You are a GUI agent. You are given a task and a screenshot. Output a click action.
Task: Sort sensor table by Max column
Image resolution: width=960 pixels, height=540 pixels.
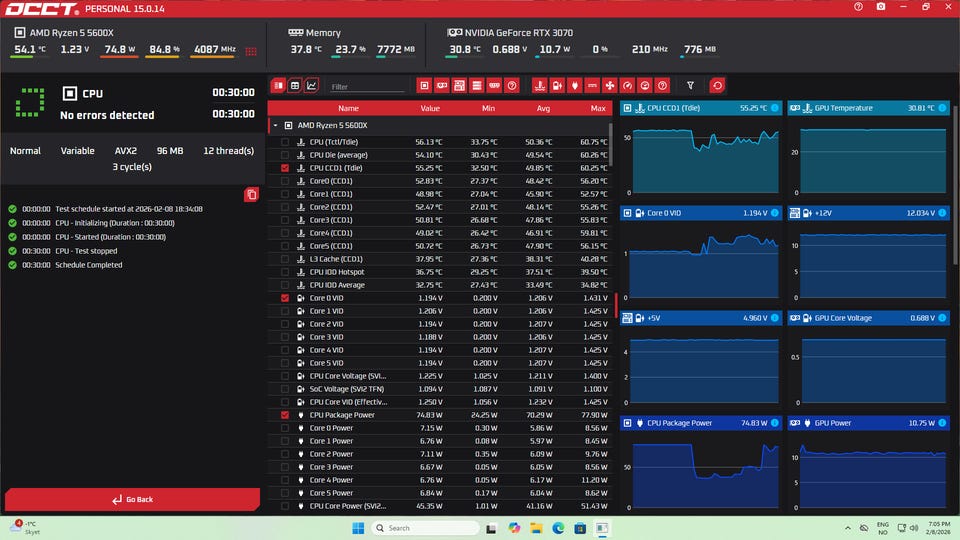pos(598,108)
